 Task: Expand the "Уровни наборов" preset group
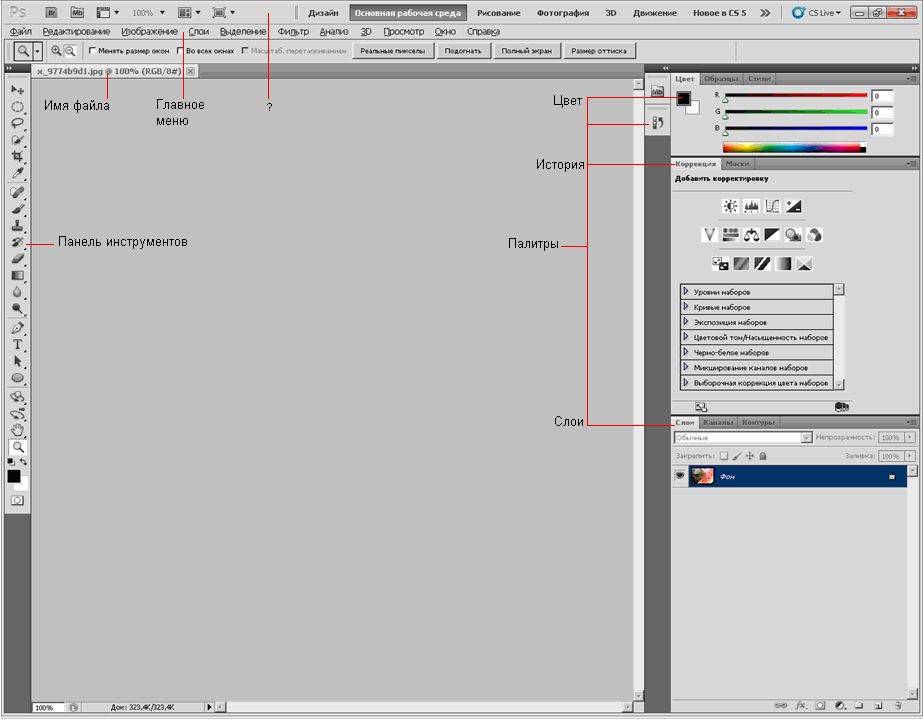point(685,291)
